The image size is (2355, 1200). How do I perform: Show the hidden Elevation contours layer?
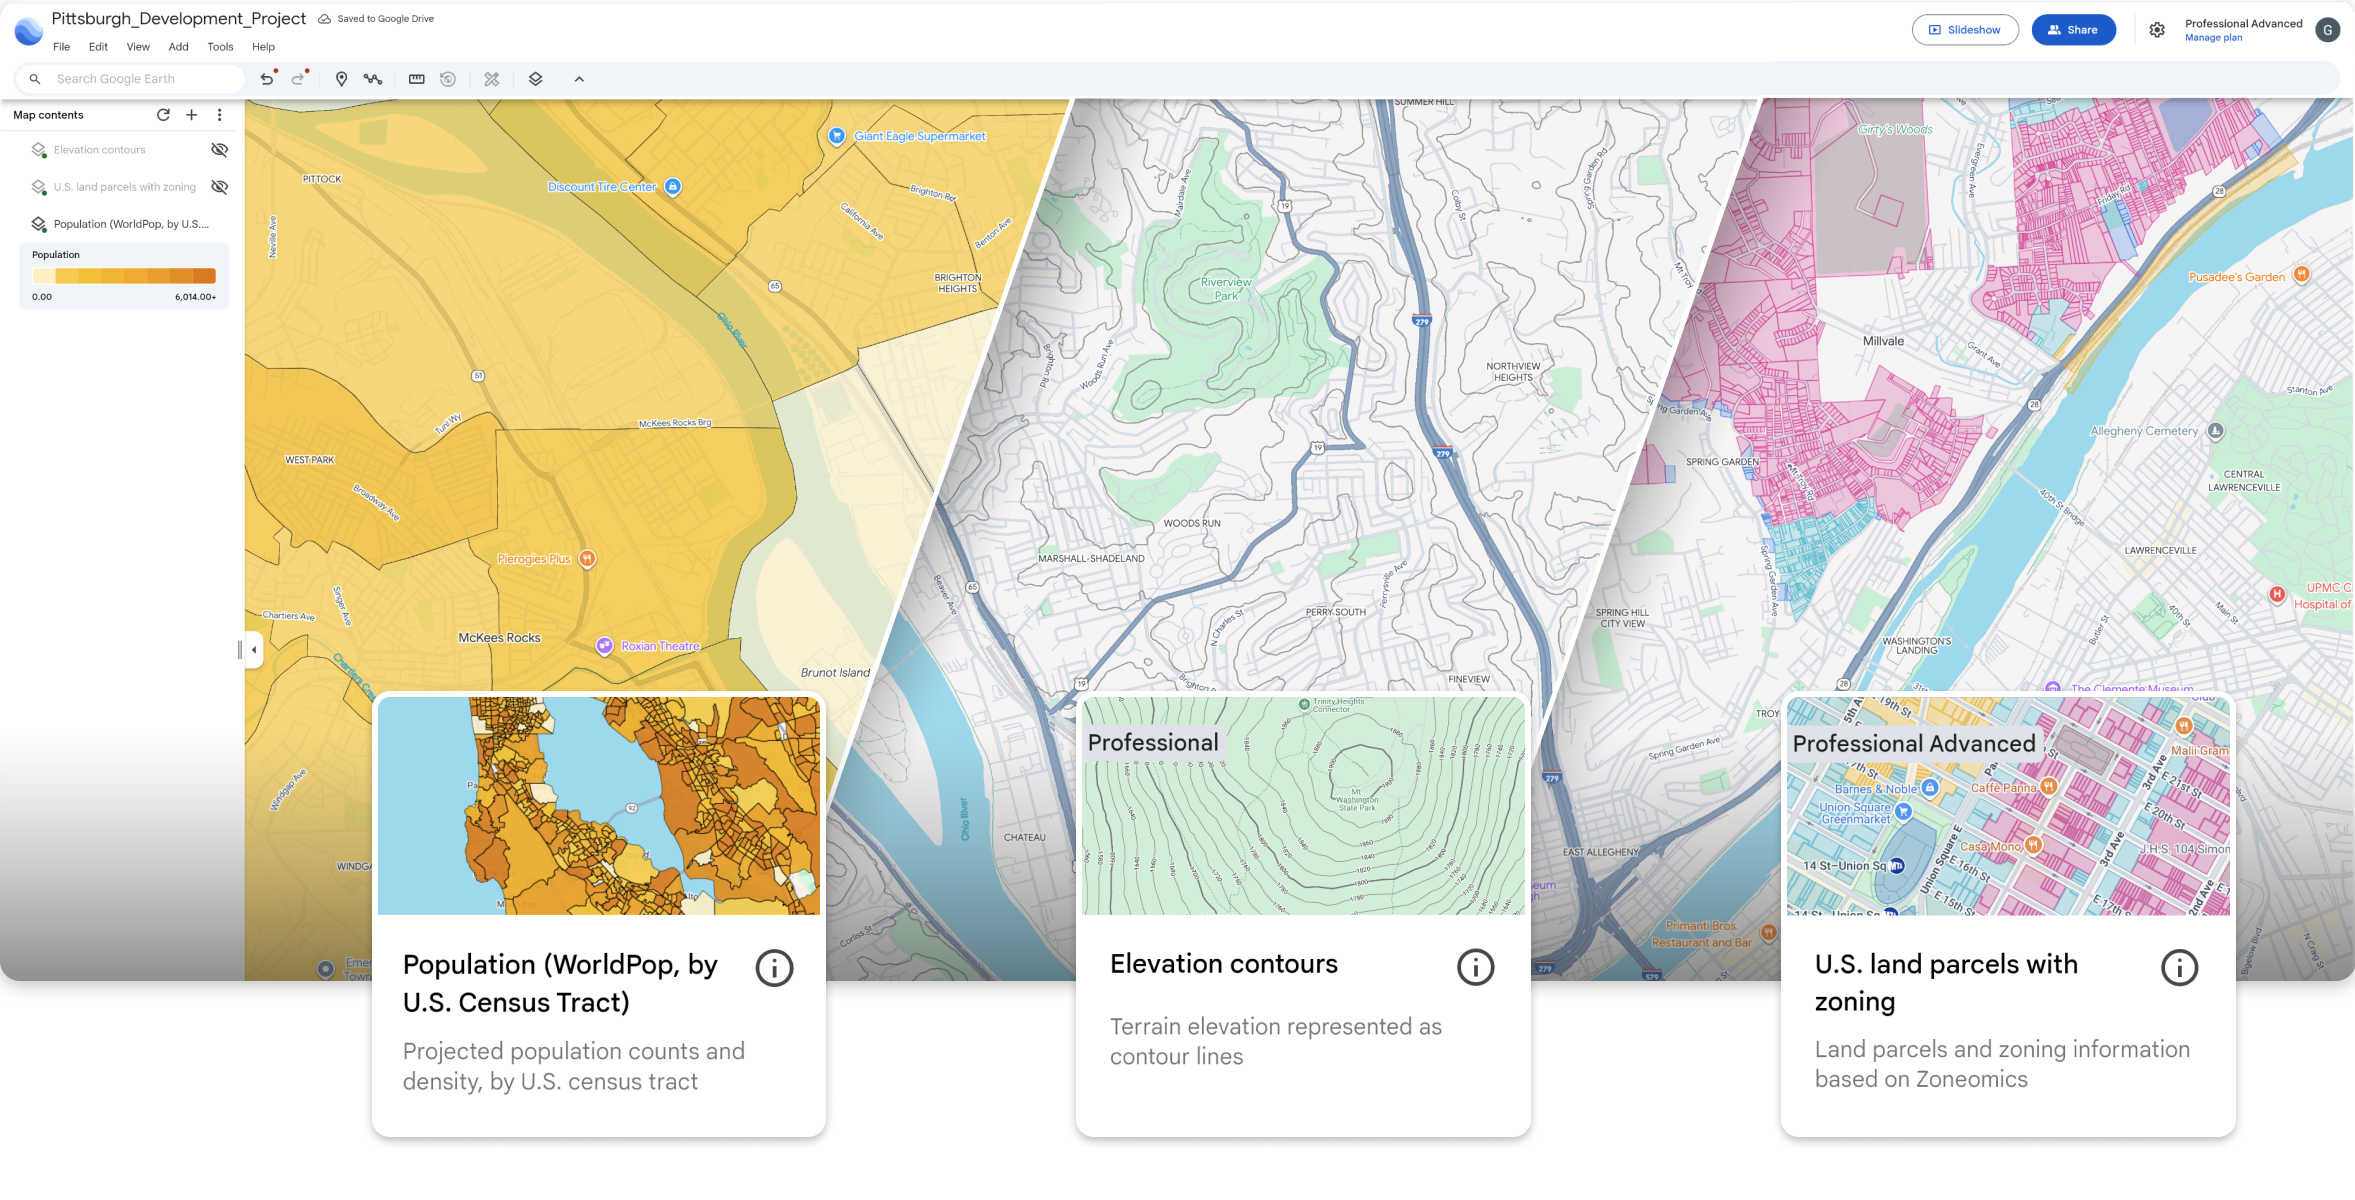(219, 150)
